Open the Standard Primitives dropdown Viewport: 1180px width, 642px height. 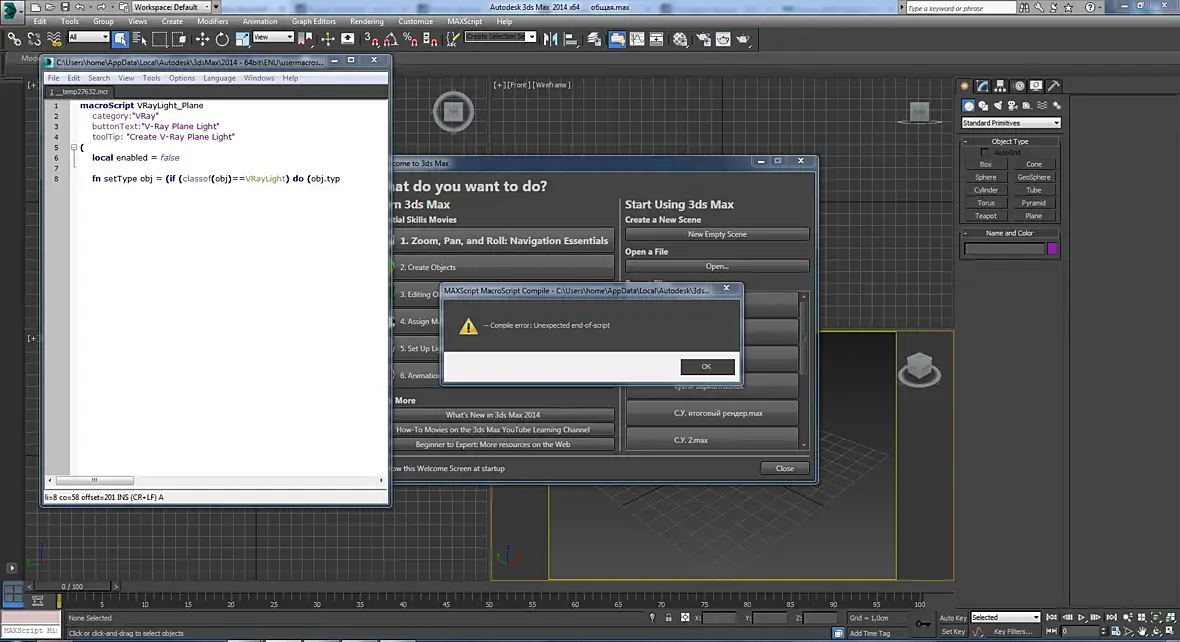[x=1010, y=123]
